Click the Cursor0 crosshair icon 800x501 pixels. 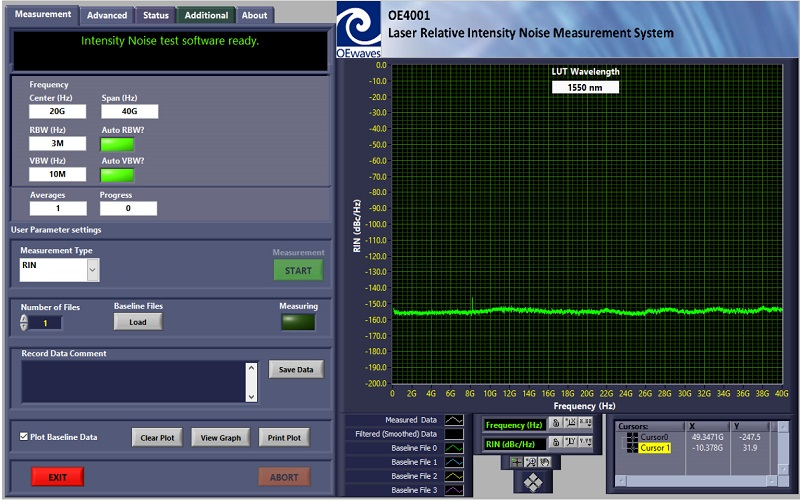[x=632, y=437]
